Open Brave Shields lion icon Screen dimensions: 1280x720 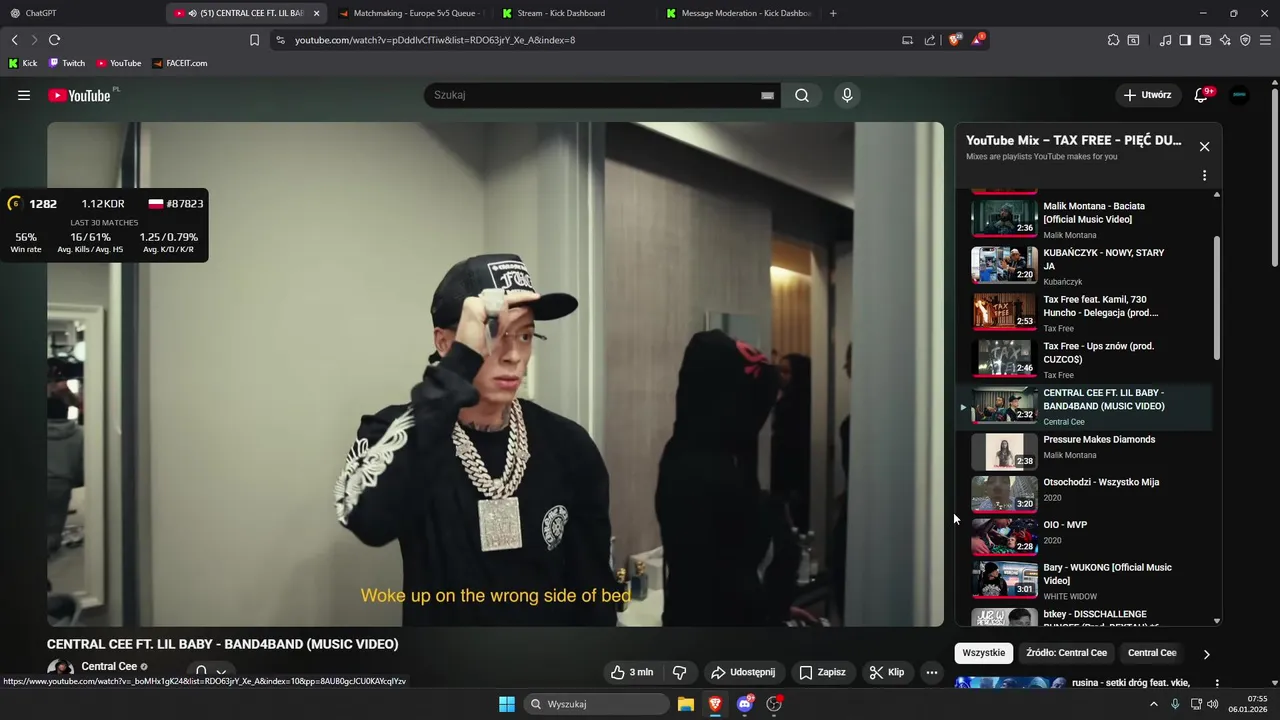[955, 40]
